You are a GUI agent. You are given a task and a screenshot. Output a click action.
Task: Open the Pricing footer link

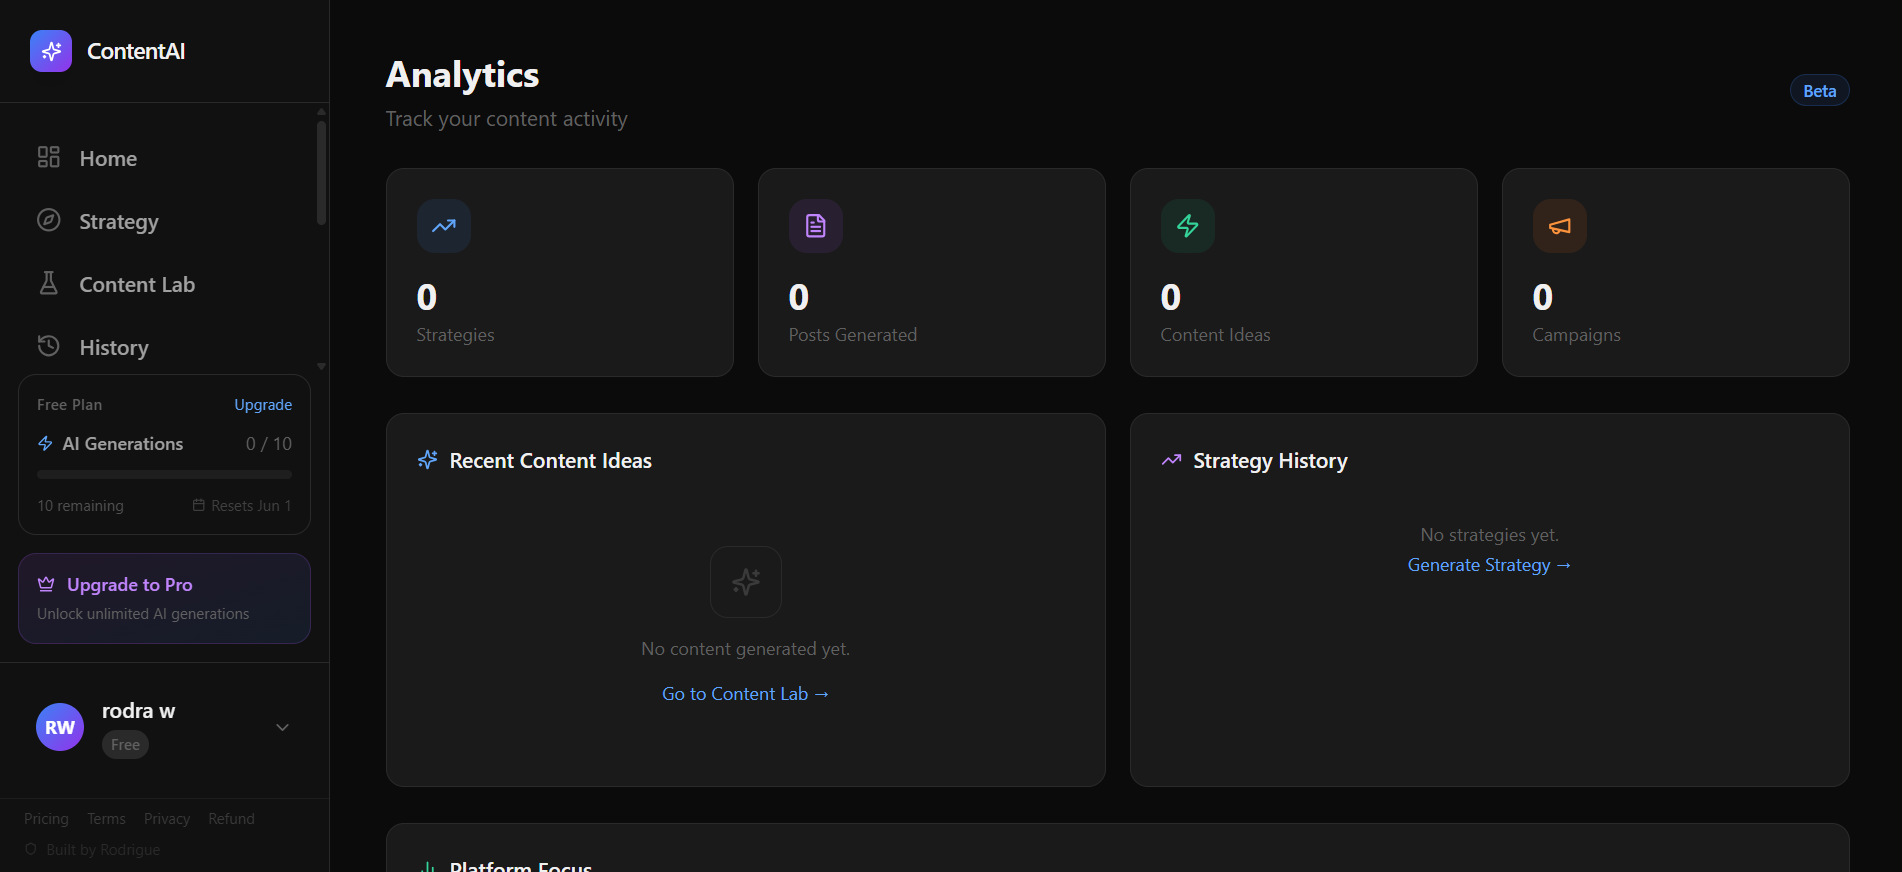46,818
